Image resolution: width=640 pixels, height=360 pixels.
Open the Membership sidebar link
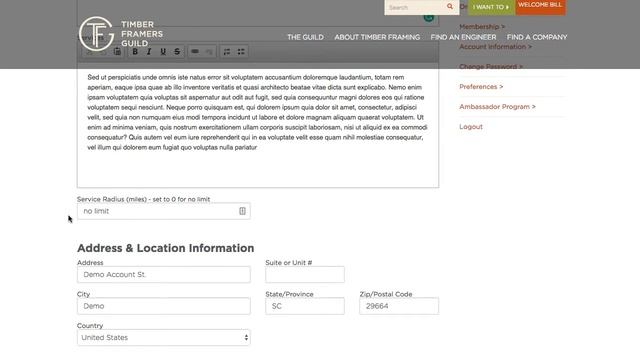(482, 27)
